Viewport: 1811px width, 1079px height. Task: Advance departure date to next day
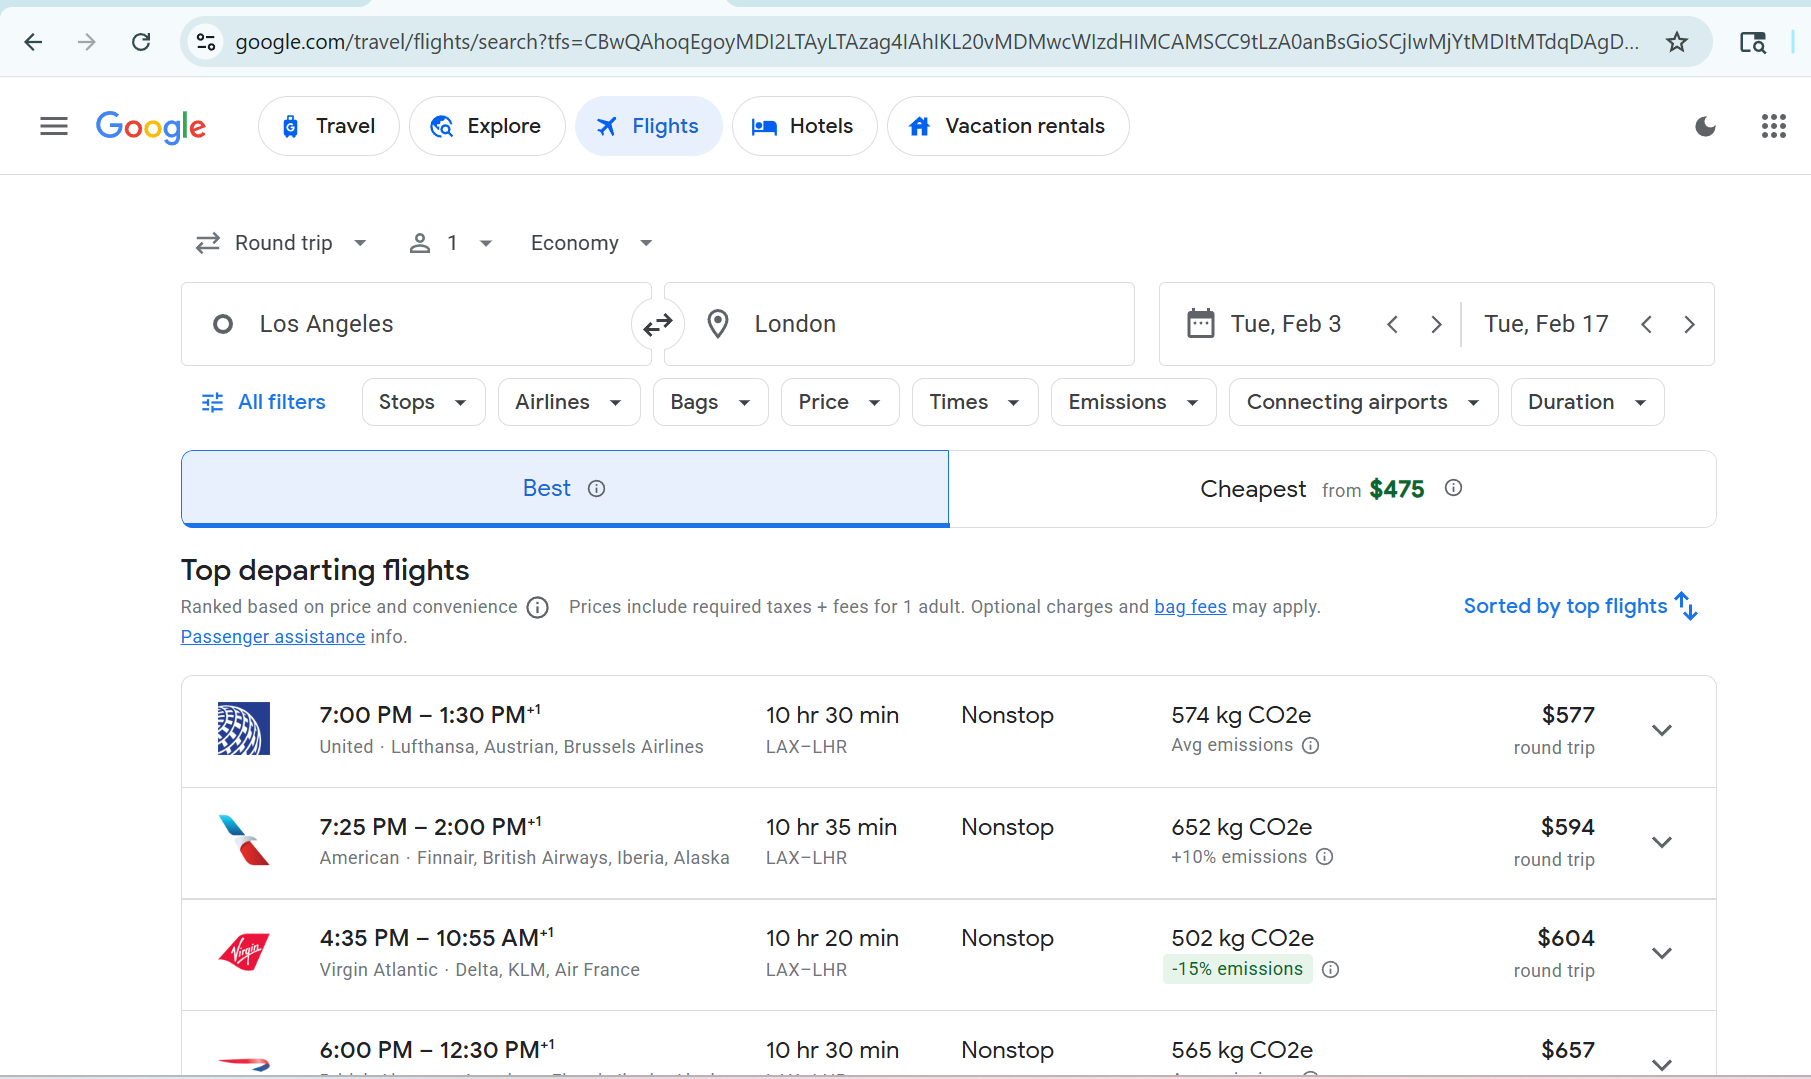pyautogui.click(x=1436, y=325)
